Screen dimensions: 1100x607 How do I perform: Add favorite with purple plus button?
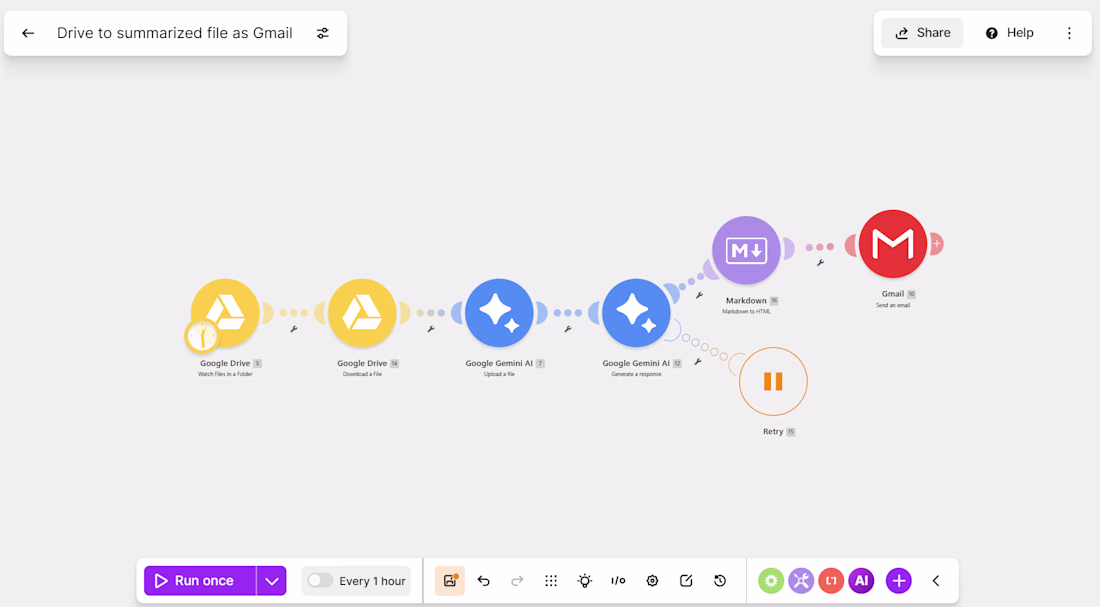tap(899, 581)
